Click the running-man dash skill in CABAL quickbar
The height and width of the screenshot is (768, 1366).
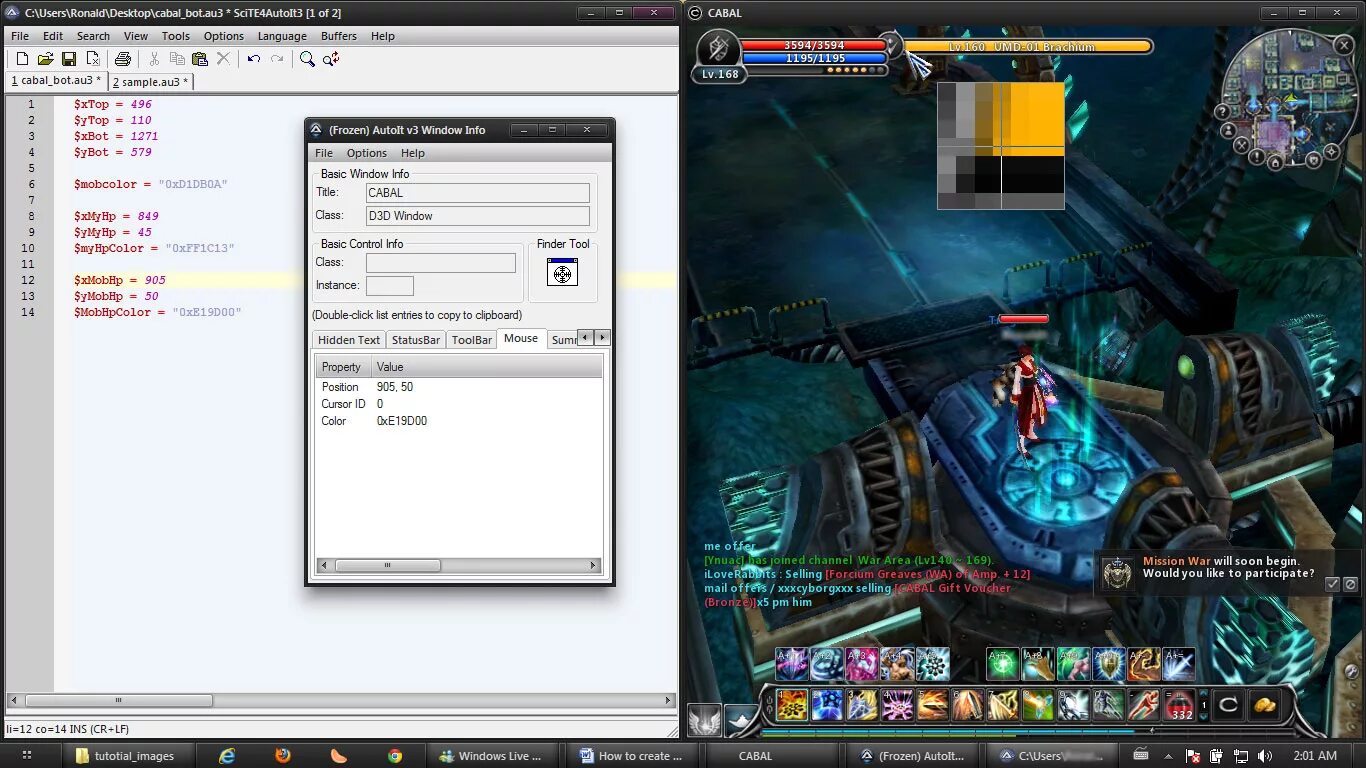pos(1144,705)
